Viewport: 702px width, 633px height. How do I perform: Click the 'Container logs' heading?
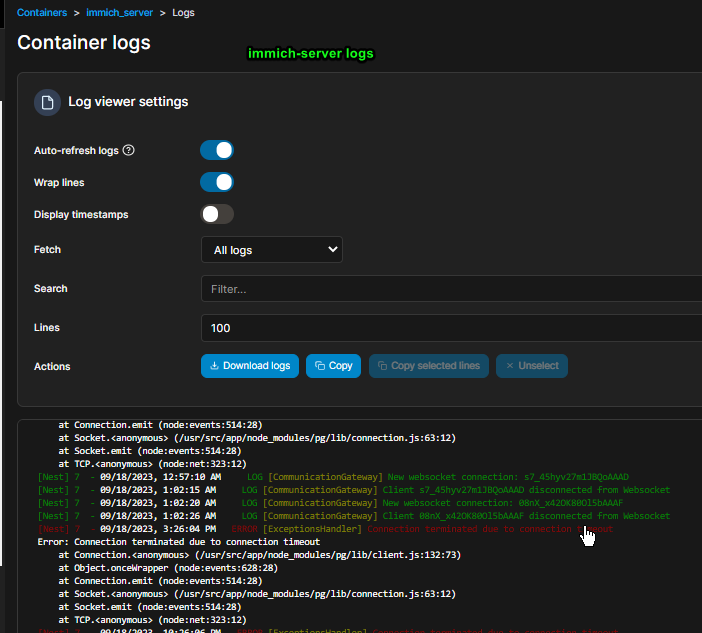[x=84, y=43]
